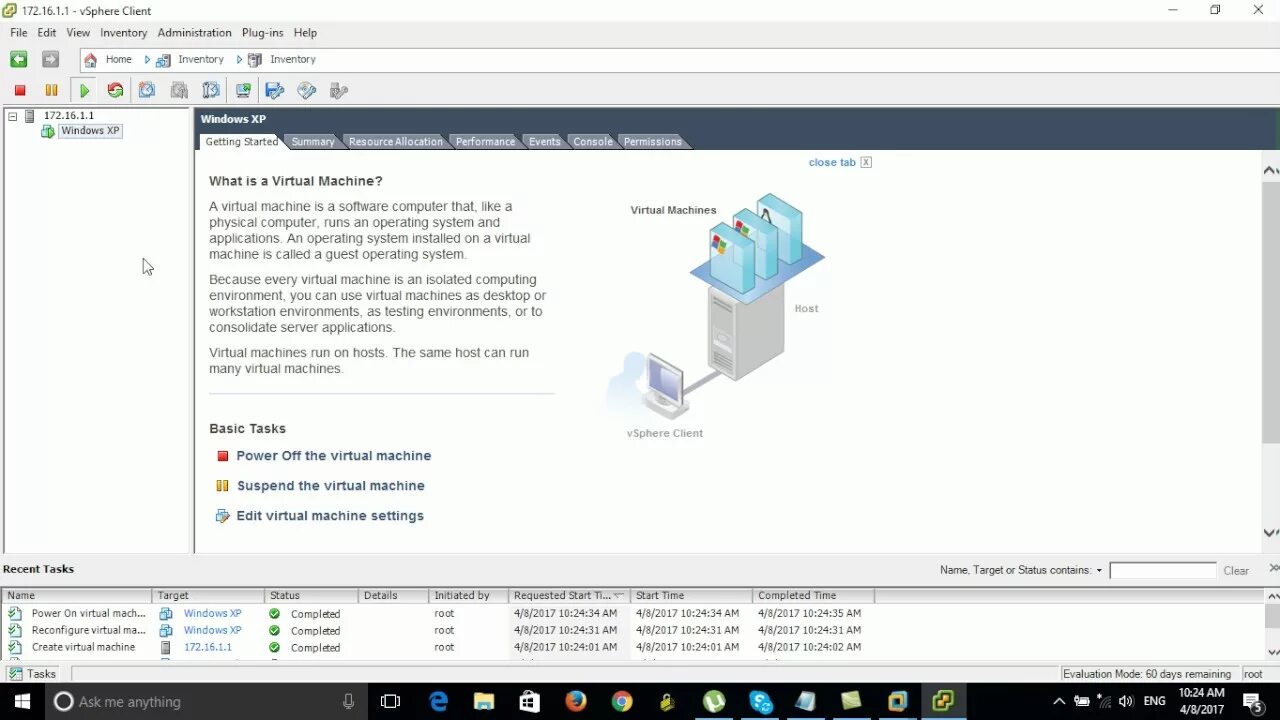Click the Recent Tasks filter text field
This screenshot has width=1280, height=720.
1163,571
